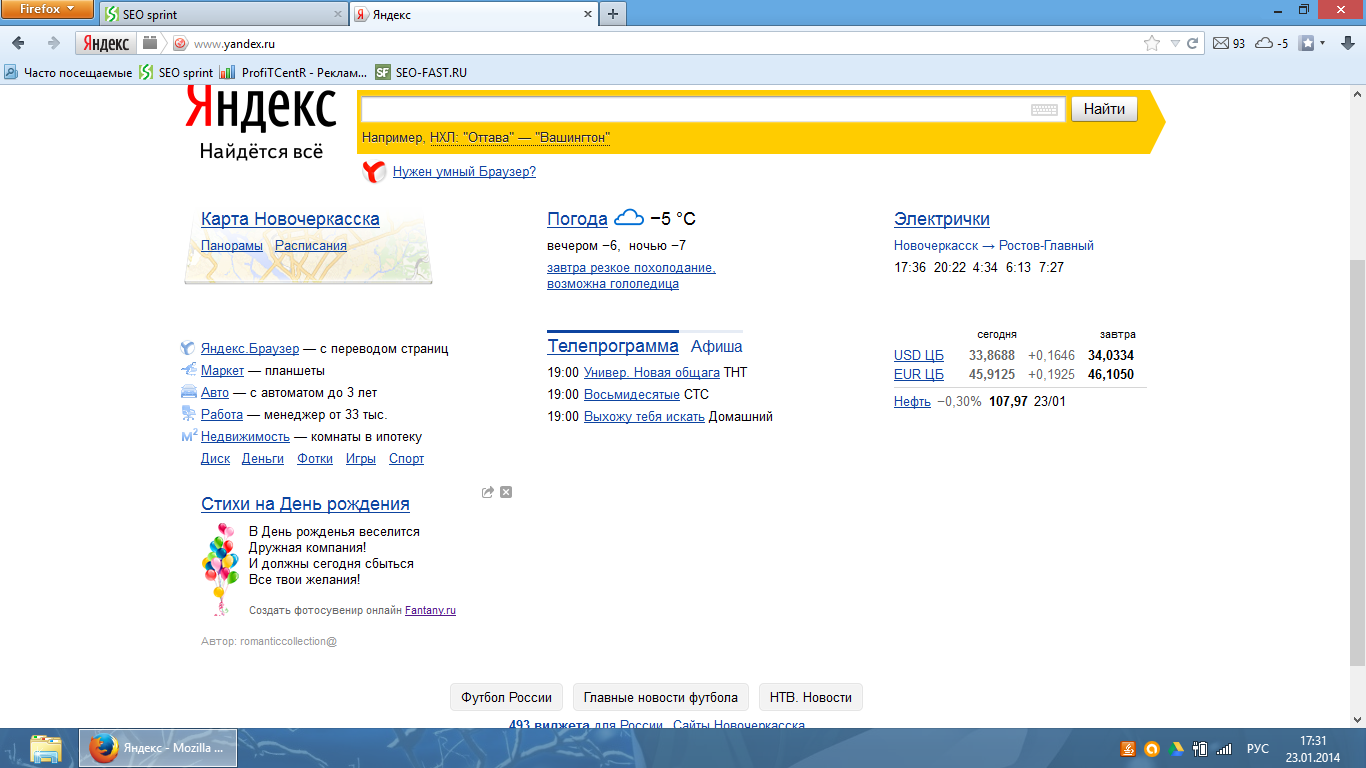Open the SEO sprint bookmark
This screenshot has height=768, width=1366.
click(x=177, y=72)
